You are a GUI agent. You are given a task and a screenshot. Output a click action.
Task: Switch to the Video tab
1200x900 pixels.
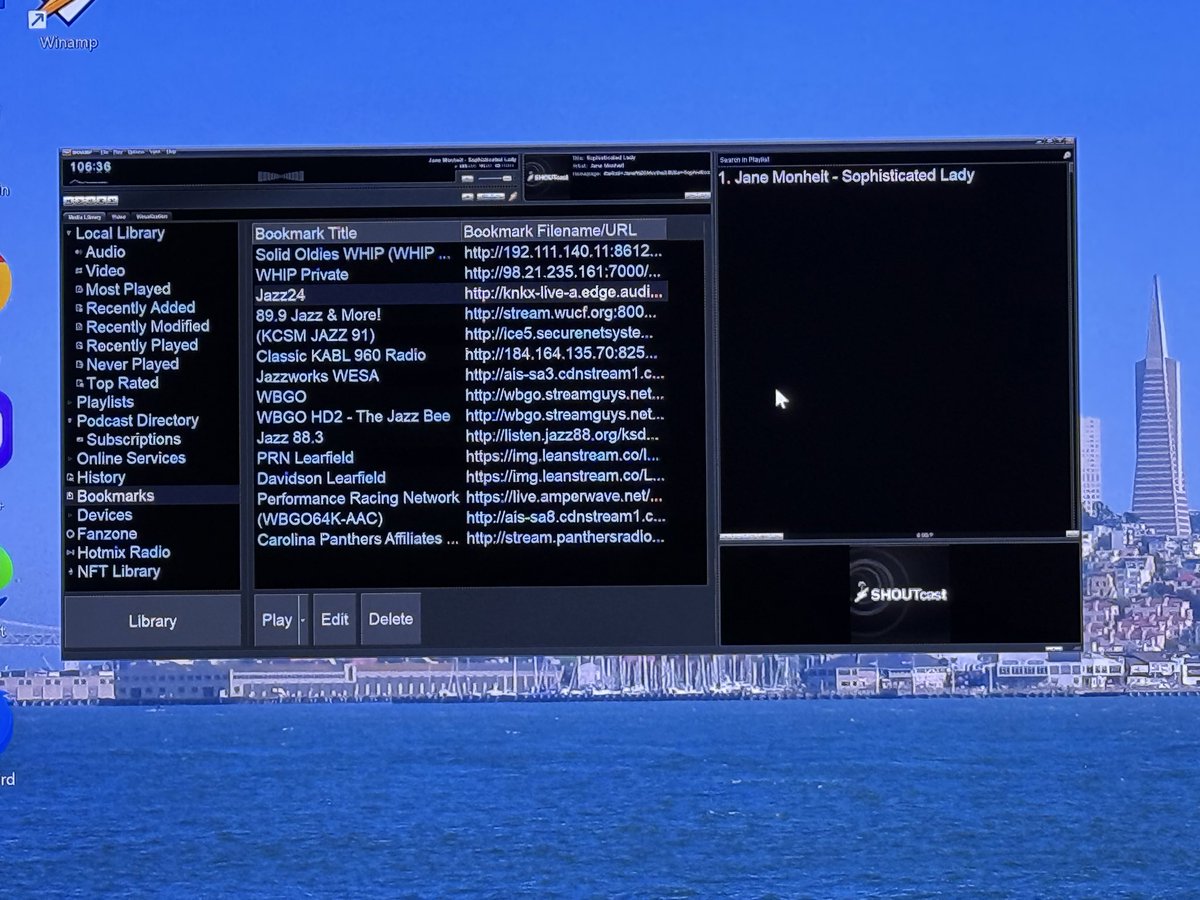coord(118,216)
